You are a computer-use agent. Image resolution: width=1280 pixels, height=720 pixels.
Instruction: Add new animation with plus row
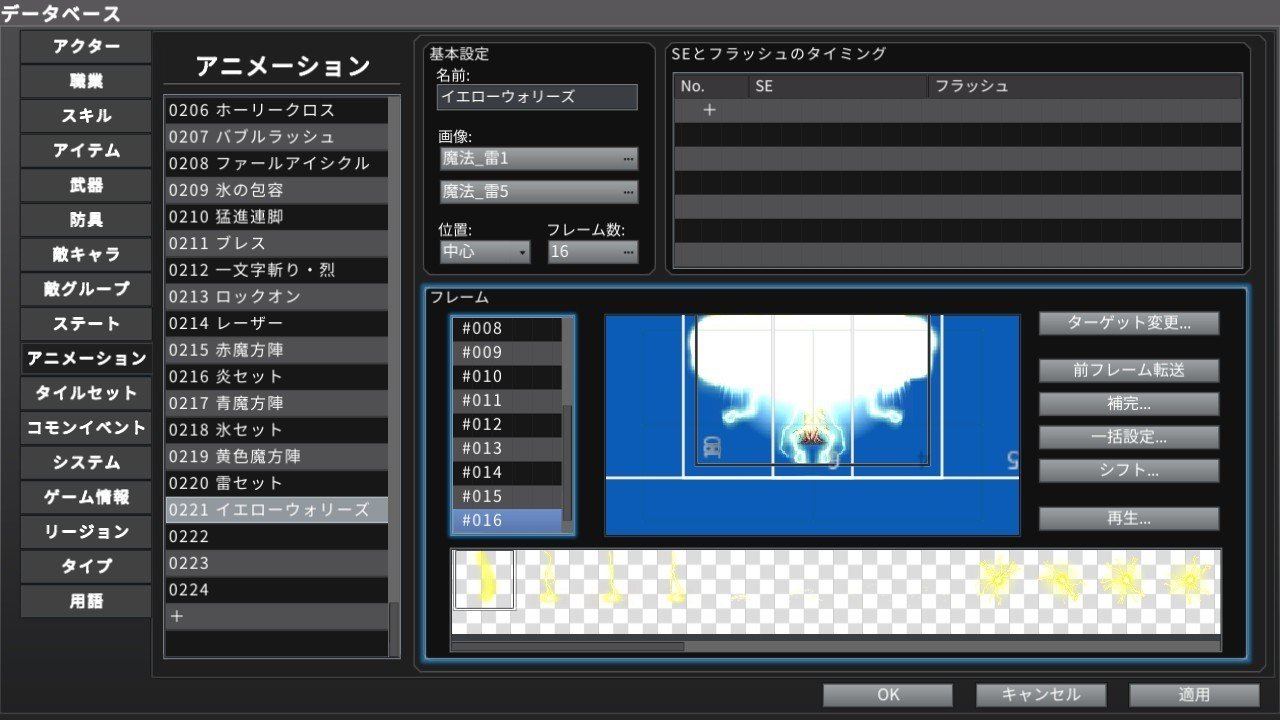(x=276, y=617)
